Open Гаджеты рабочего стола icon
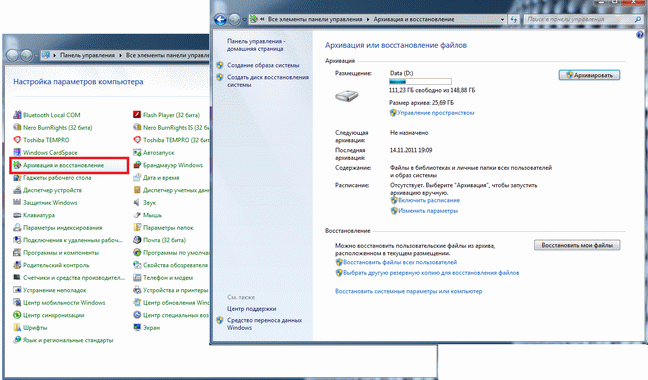 pyautogui.click(x=17, y=178)
